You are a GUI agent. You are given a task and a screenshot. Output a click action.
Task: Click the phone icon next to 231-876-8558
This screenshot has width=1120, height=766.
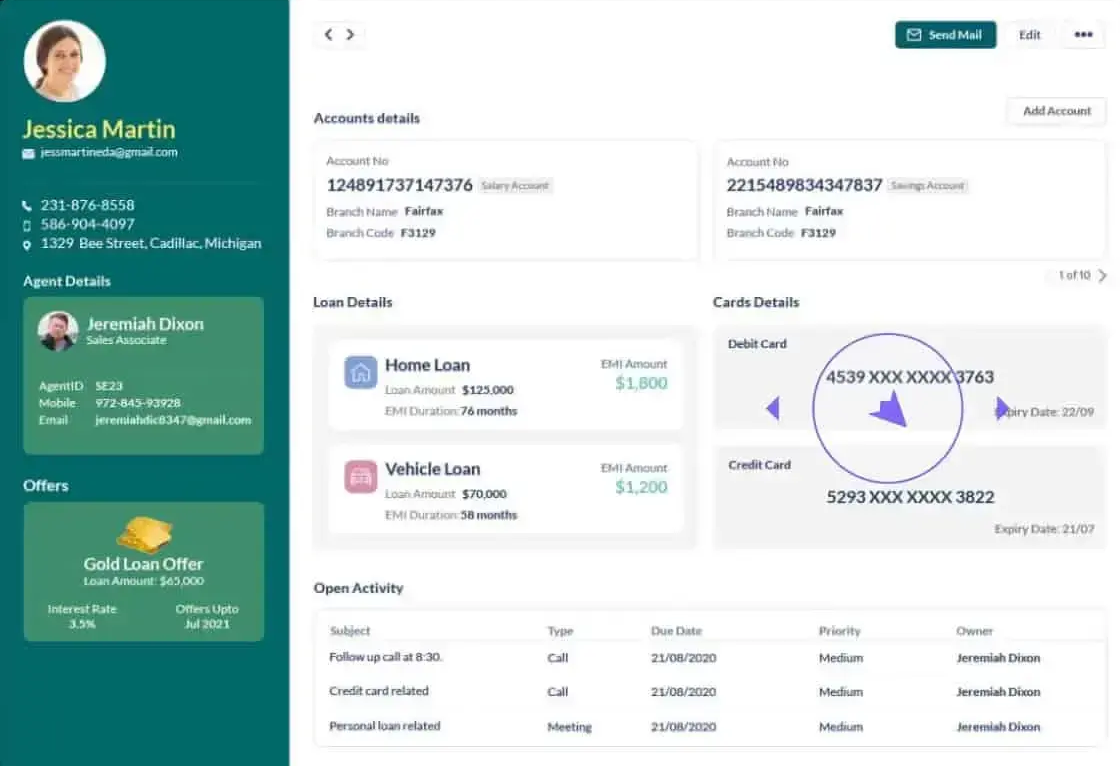[x=27, y=206]
